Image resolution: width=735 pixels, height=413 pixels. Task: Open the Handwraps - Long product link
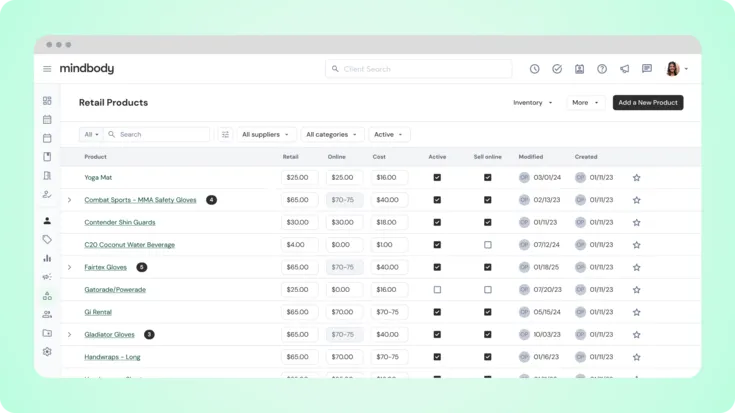pyautogui.click(x=112, y=357)
